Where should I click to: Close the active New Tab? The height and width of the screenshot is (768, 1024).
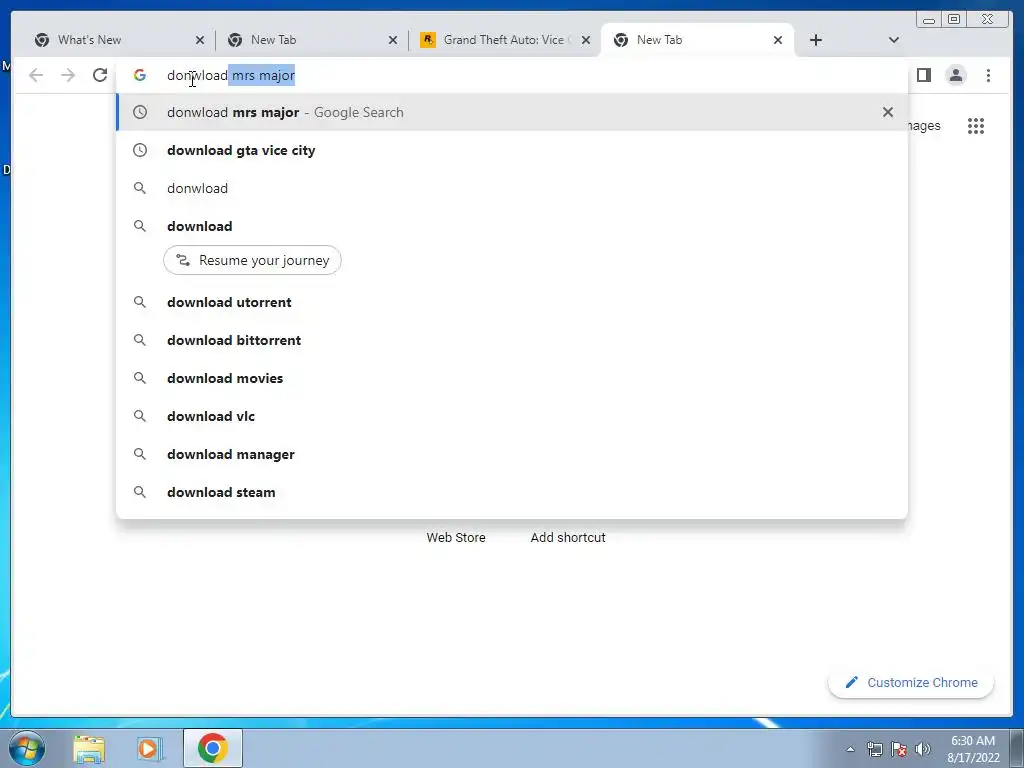[x=778, y=40]
